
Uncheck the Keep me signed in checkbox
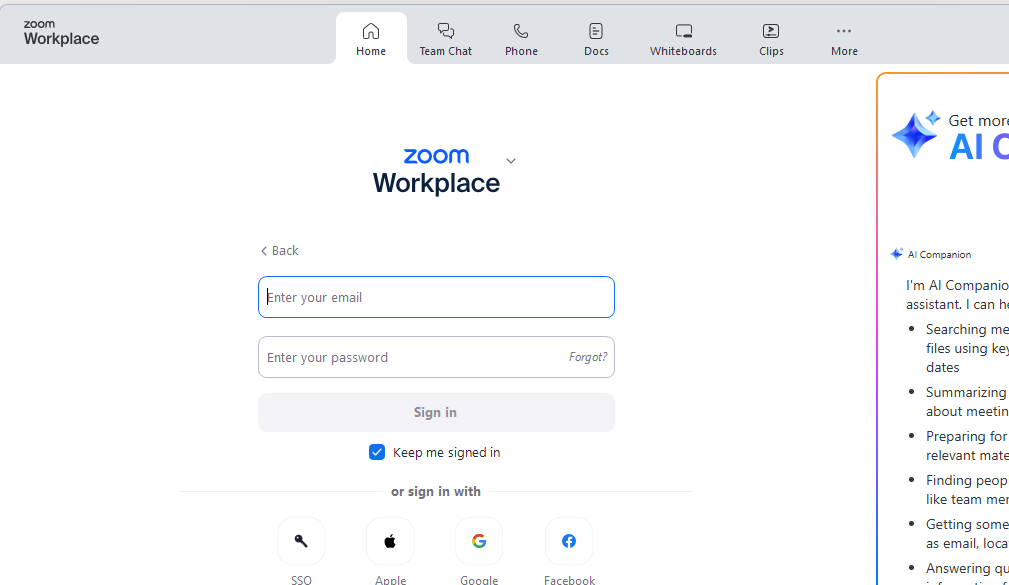tap(377, 452)
